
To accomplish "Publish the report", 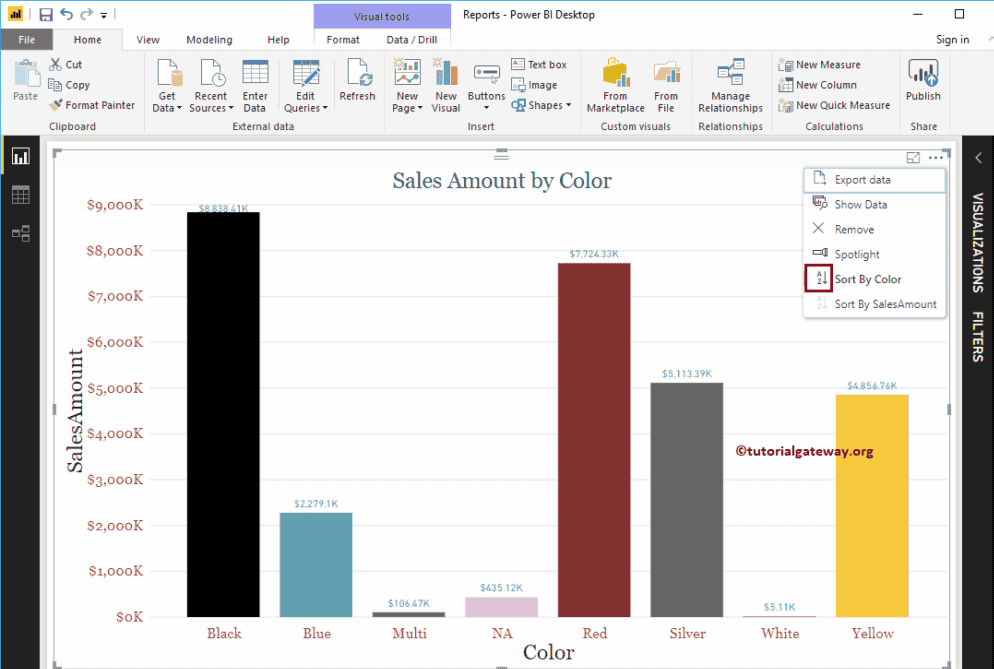I will click(x=923, y=80).
